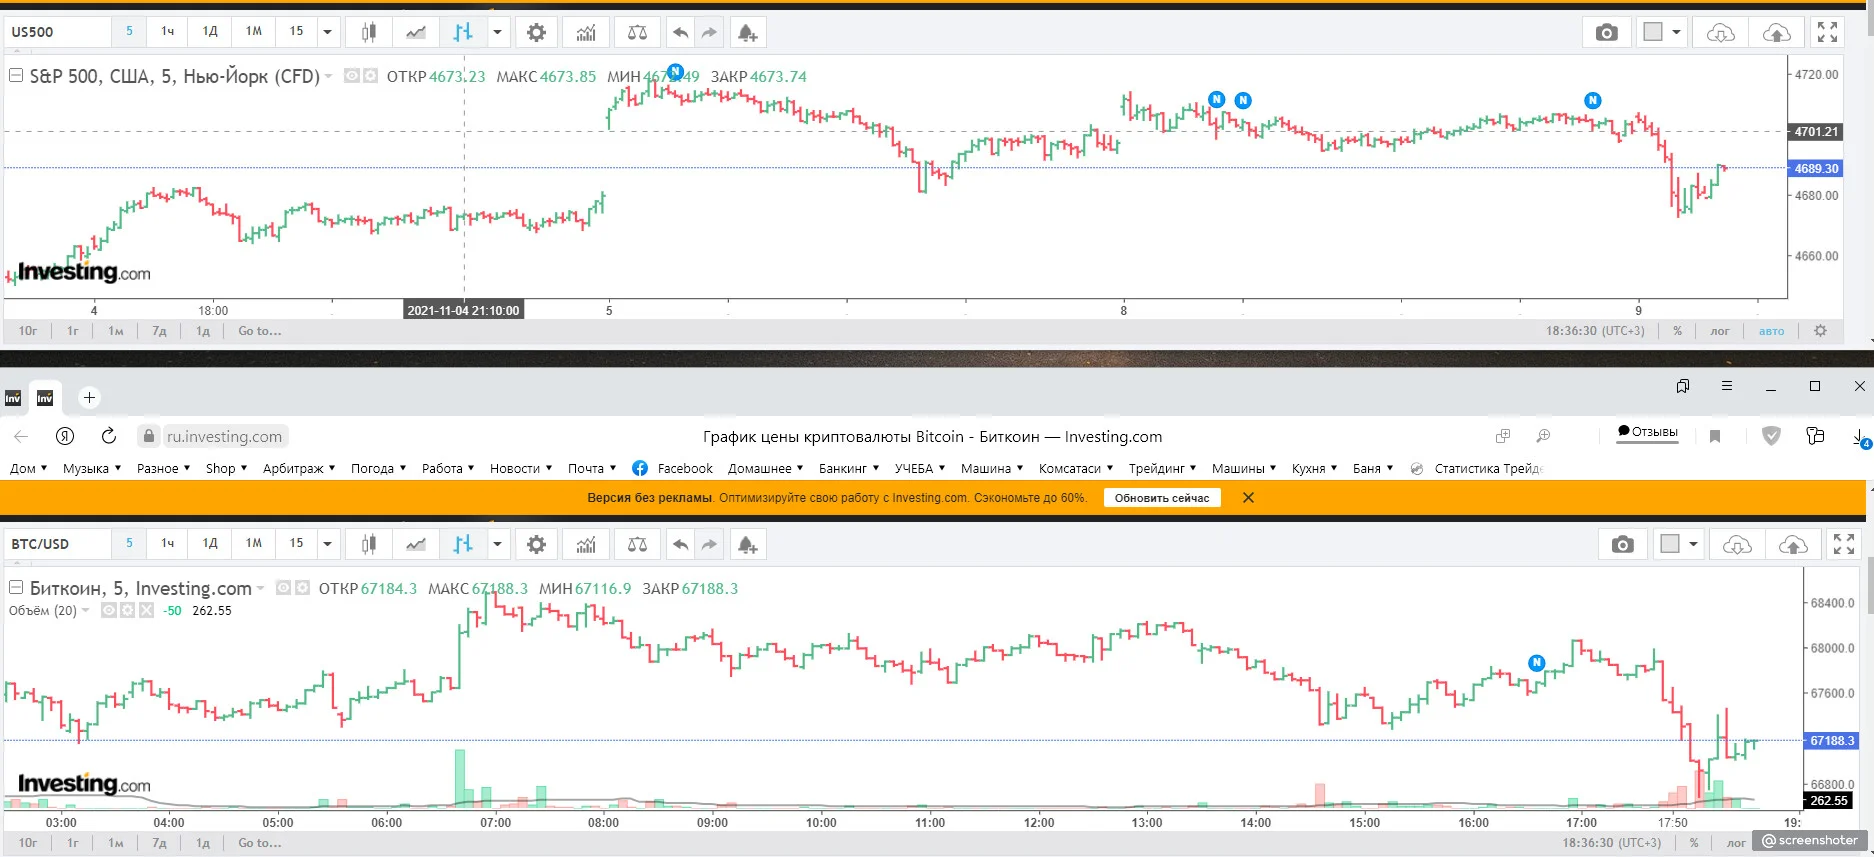The width and height of the screenshot is (1874, 857).
Task: Open indicators menu in US500 chart toolbar
Action: tap(586, 32)
